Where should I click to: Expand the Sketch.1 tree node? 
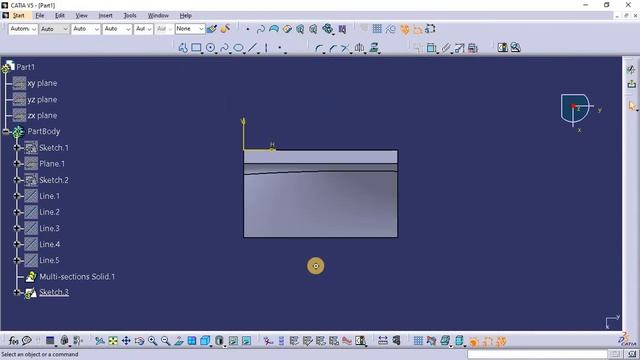click(17, 148)
